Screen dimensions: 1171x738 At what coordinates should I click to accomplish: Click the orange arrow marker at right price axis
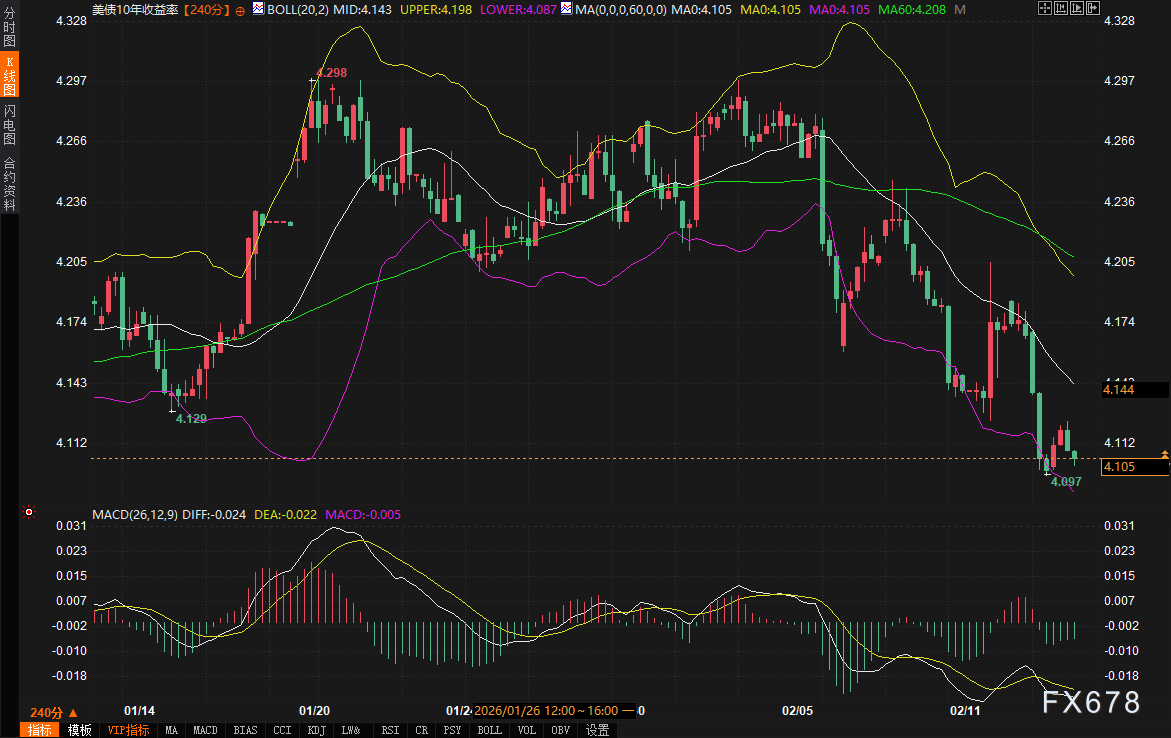tap(1165, 455)
